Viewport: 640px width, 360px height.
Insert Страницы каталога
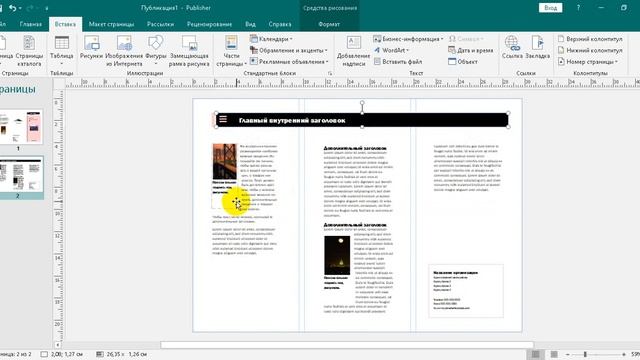tap(29, 51)
